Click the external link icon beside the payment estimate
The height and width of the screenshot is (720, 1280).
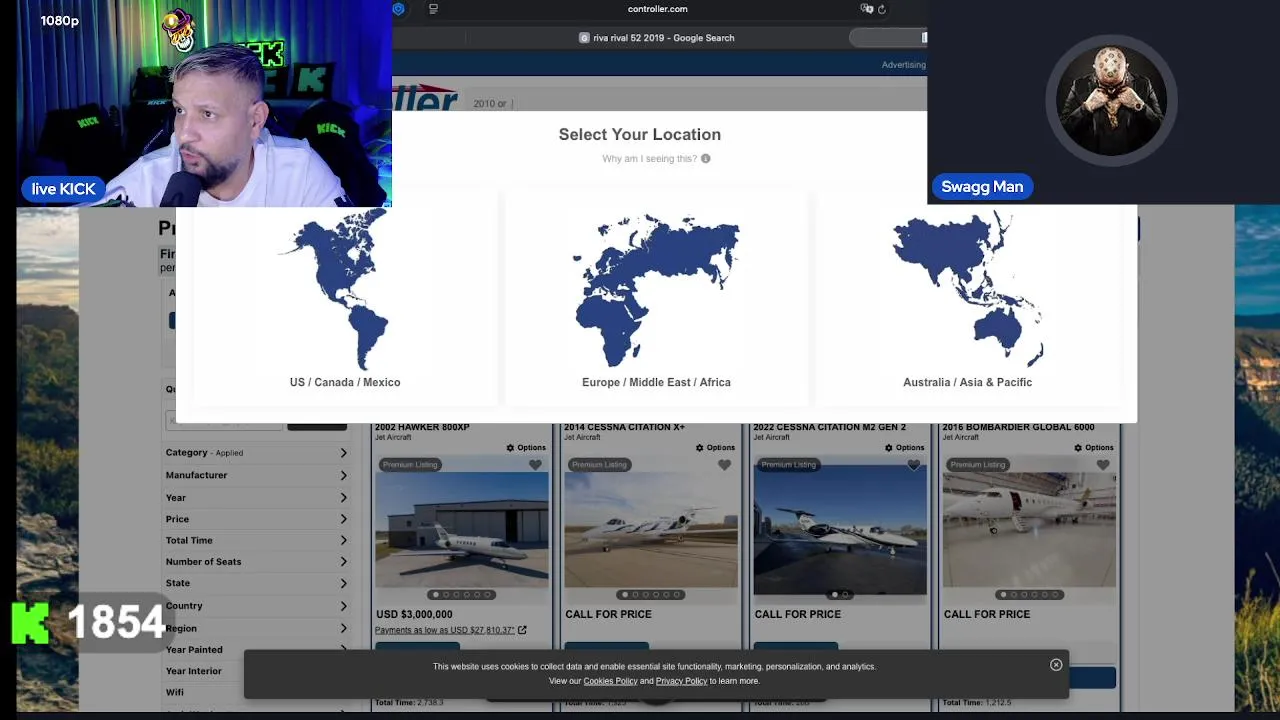(522, 630)
